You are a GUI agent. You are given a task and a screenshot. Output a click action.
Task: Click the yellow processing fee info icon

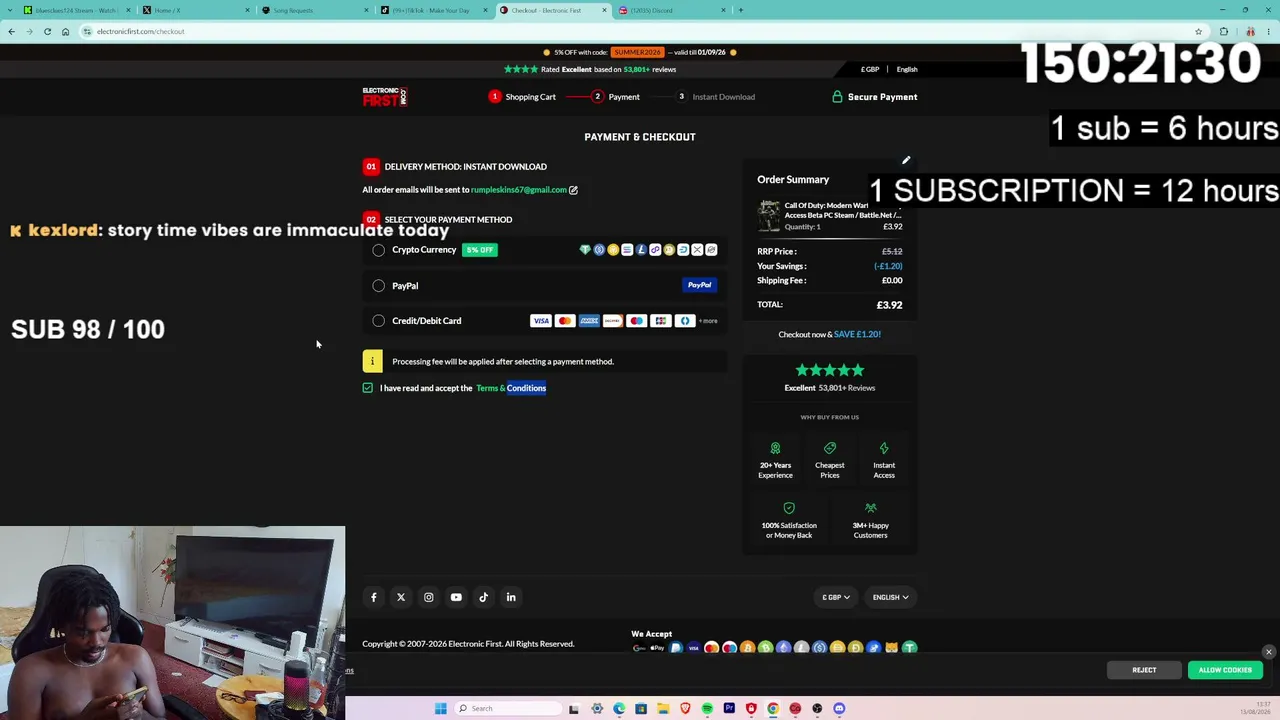(x=372, y=361)
